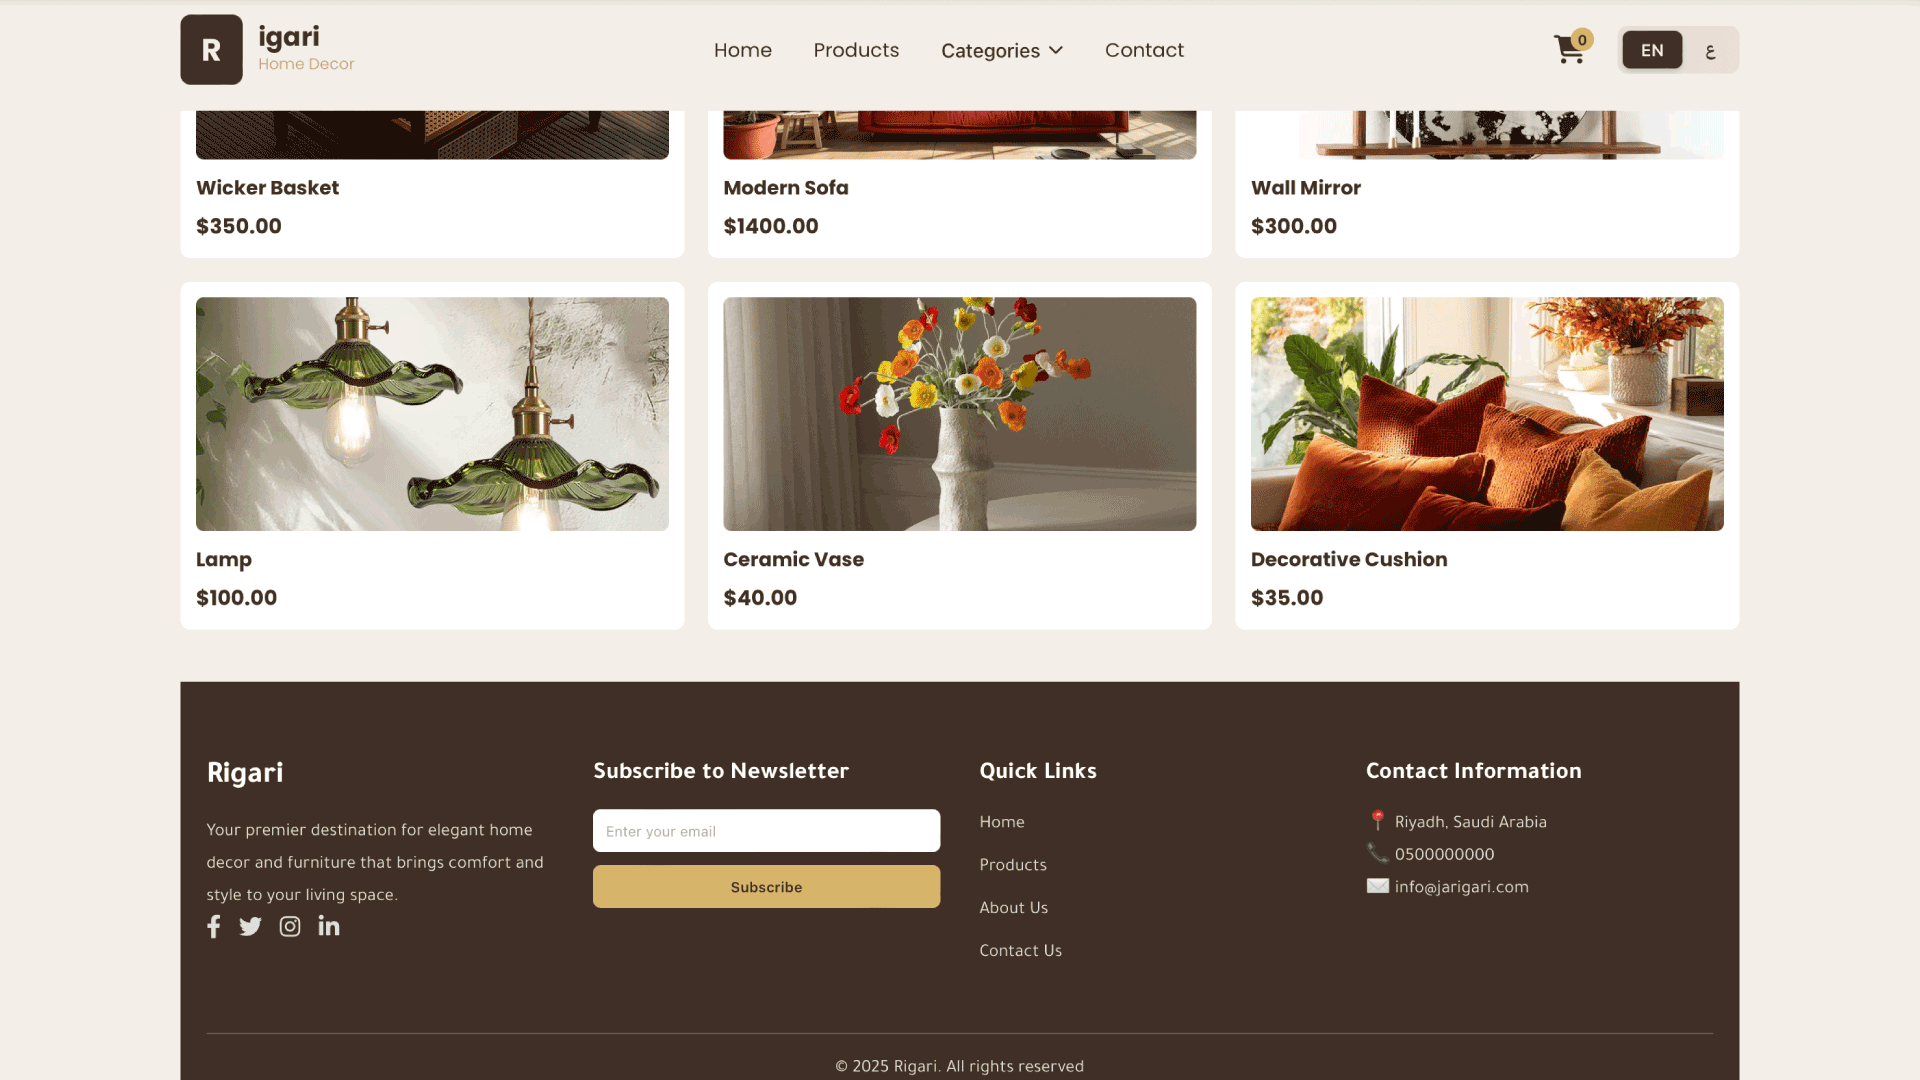Click the phone icon by 0500000000
The height and width of the screenshot is (1080, 1920).
(1377, 853)
